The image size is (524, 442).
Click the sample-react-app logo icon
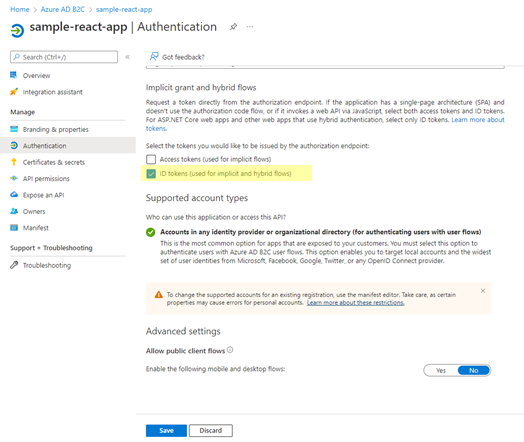[17, 30]
